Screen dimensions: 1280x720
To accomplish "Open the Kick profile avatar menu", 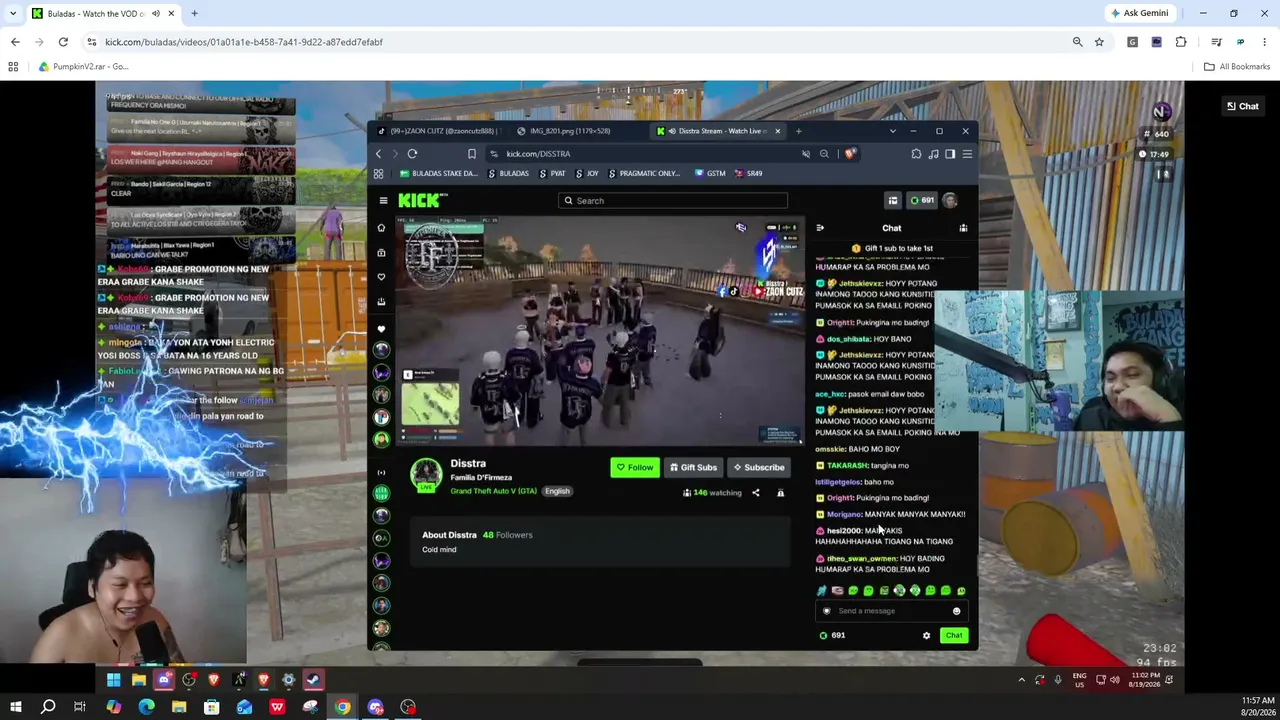I will tap(950, 201).
